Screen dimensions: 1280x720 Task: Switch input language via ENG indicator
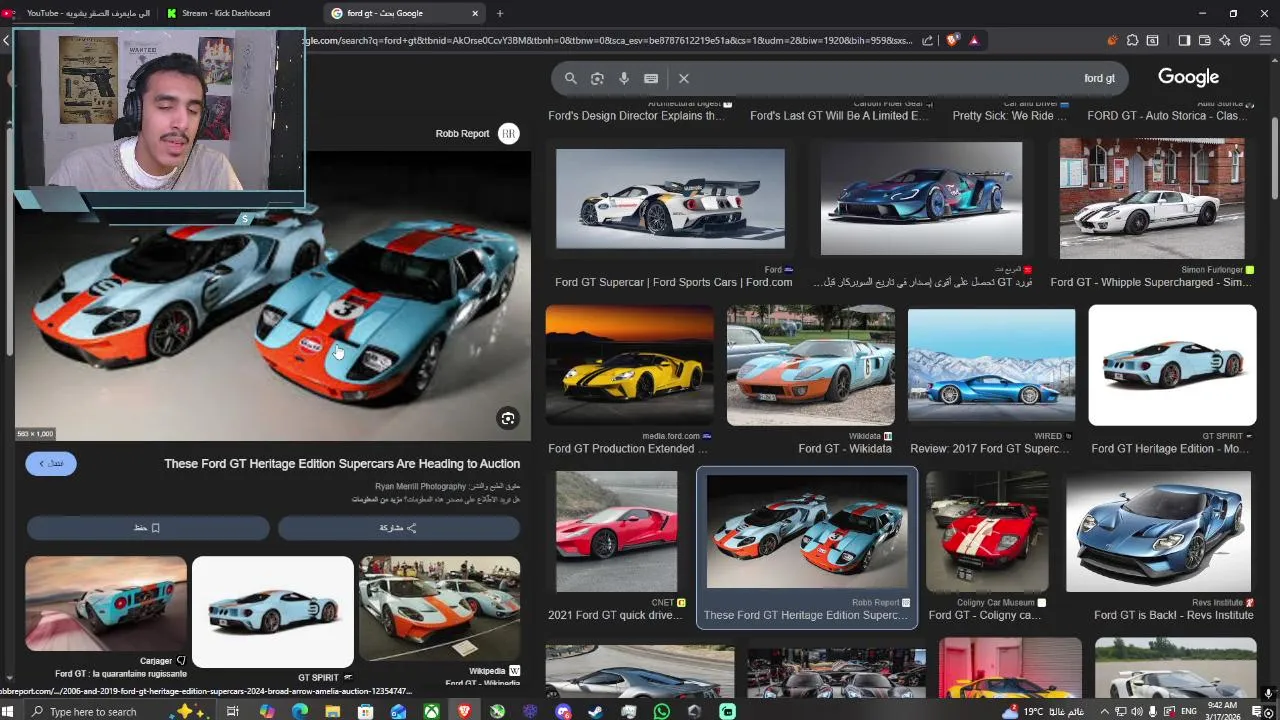1191,712
